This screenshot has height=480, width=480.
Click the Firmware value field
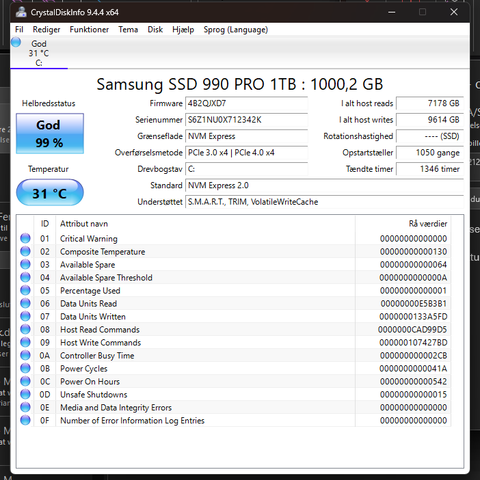(246, 103)
